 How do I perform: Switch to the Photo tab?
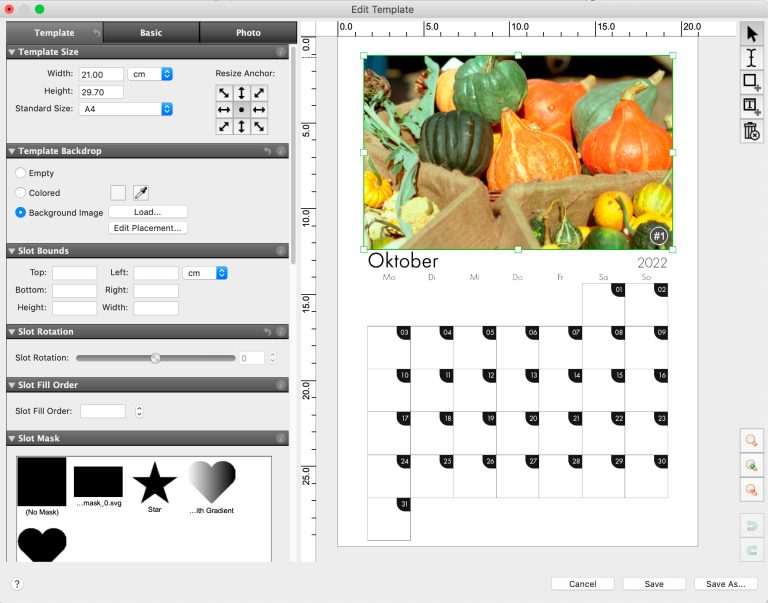click(248, 33)
